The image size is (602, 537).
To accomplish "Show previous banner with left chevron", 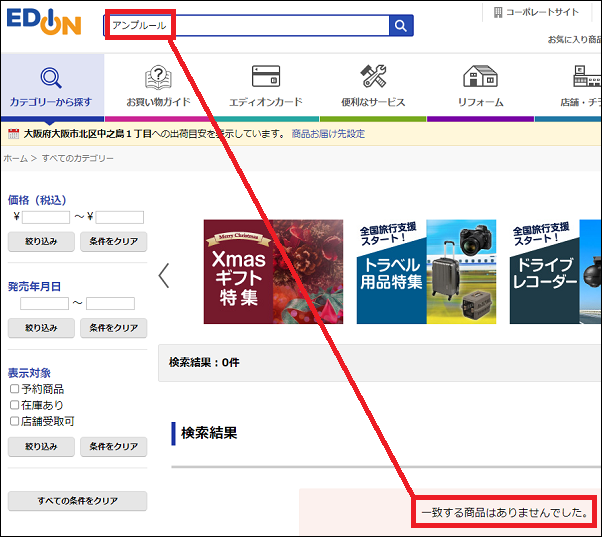I will click(164, 275).
